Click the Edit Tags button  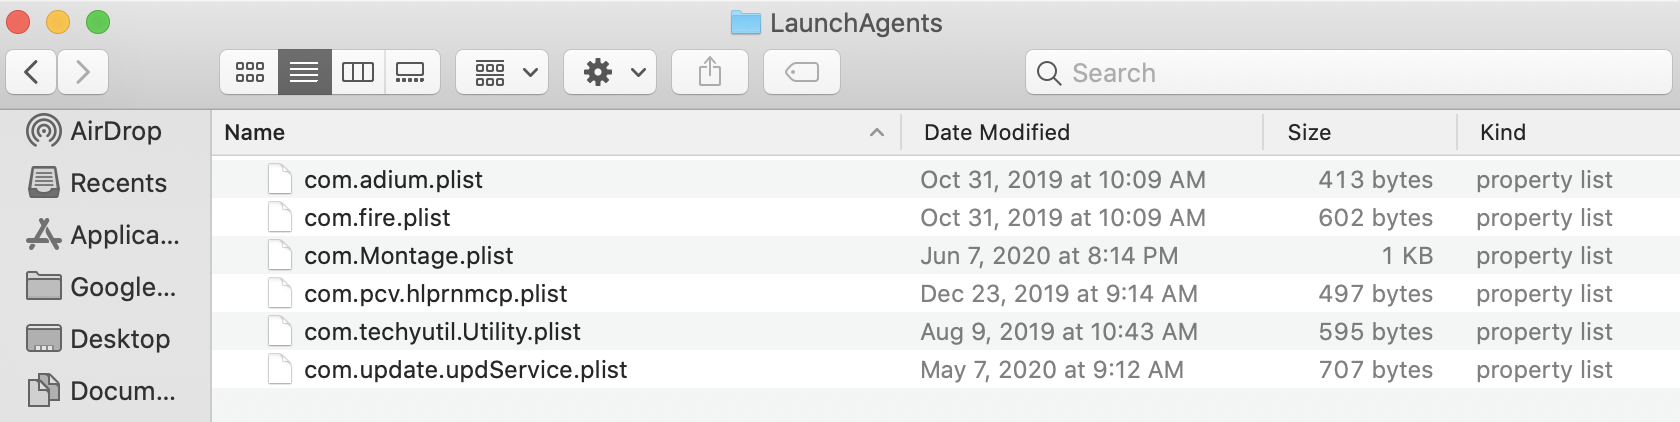tap(802, 72)
